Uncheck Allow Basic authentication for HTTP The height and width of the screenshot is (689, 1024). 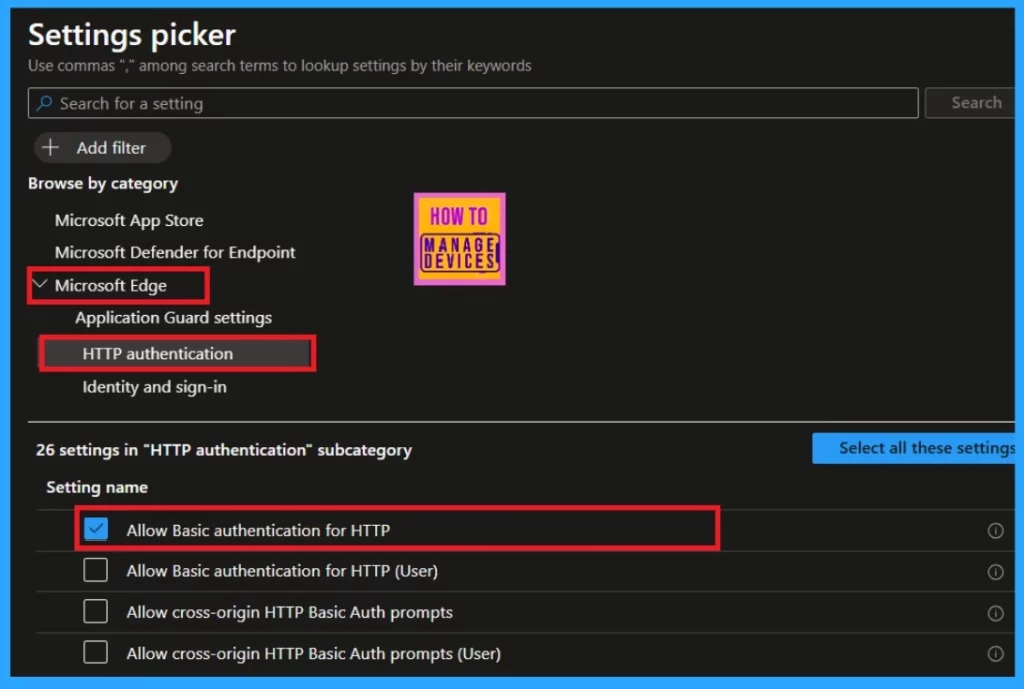tap(96, 529)
